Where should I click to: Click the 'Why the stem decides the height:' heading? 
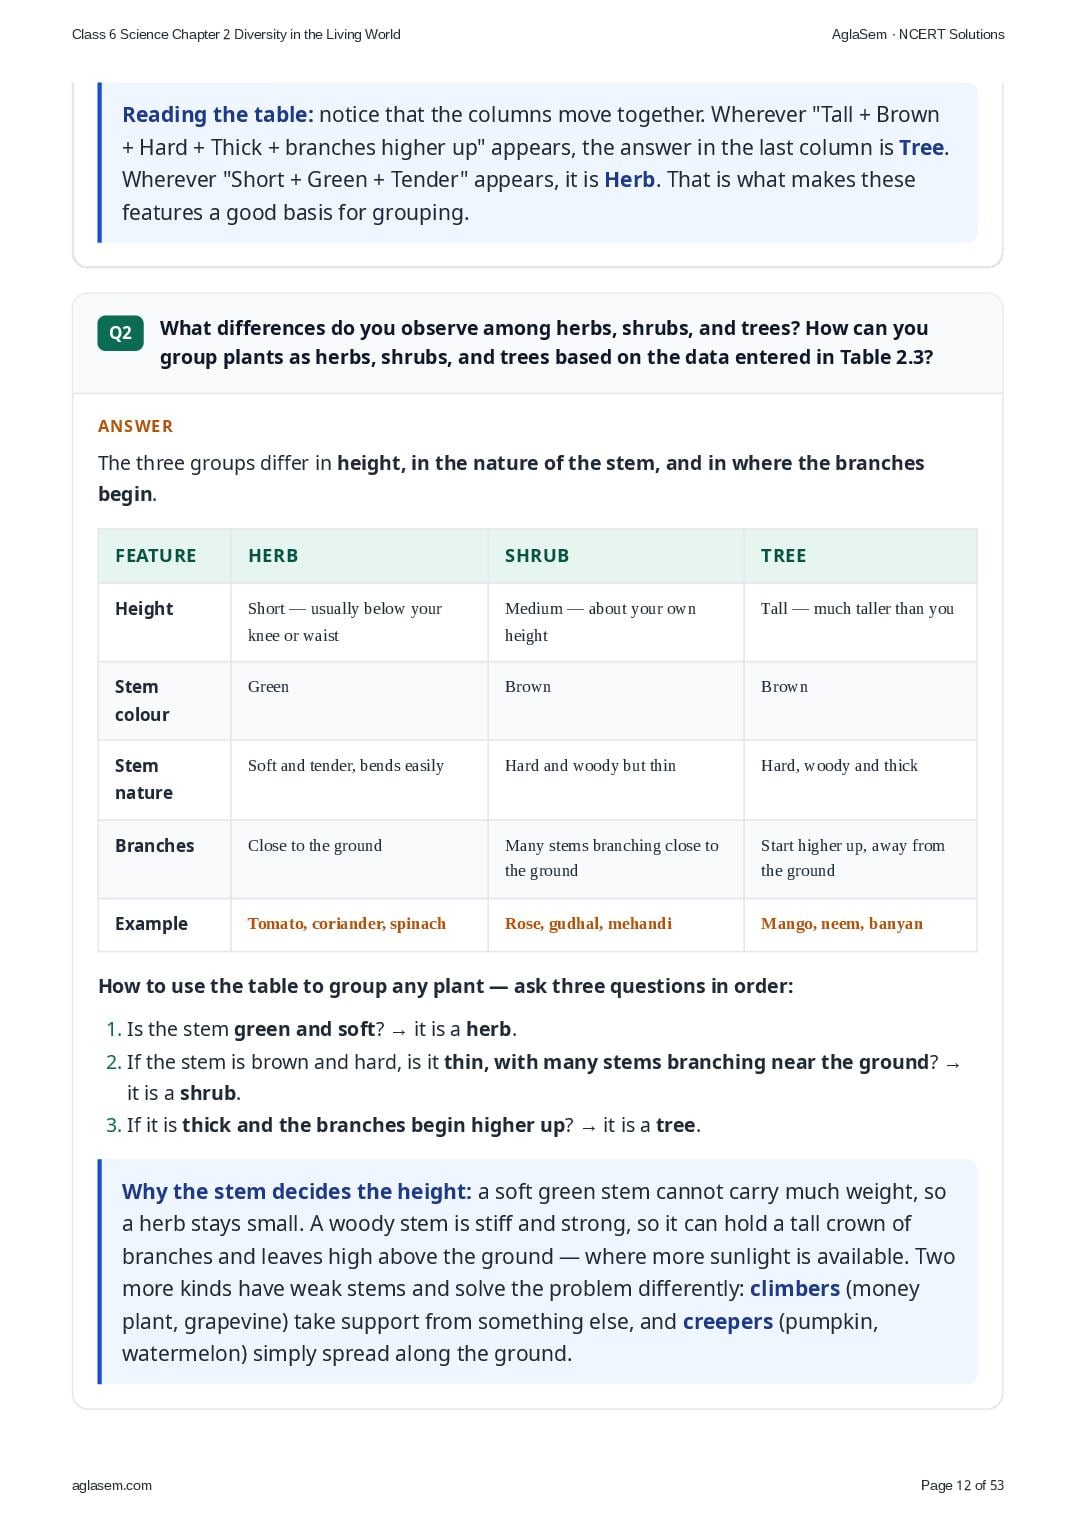(x=297, y=1192)
